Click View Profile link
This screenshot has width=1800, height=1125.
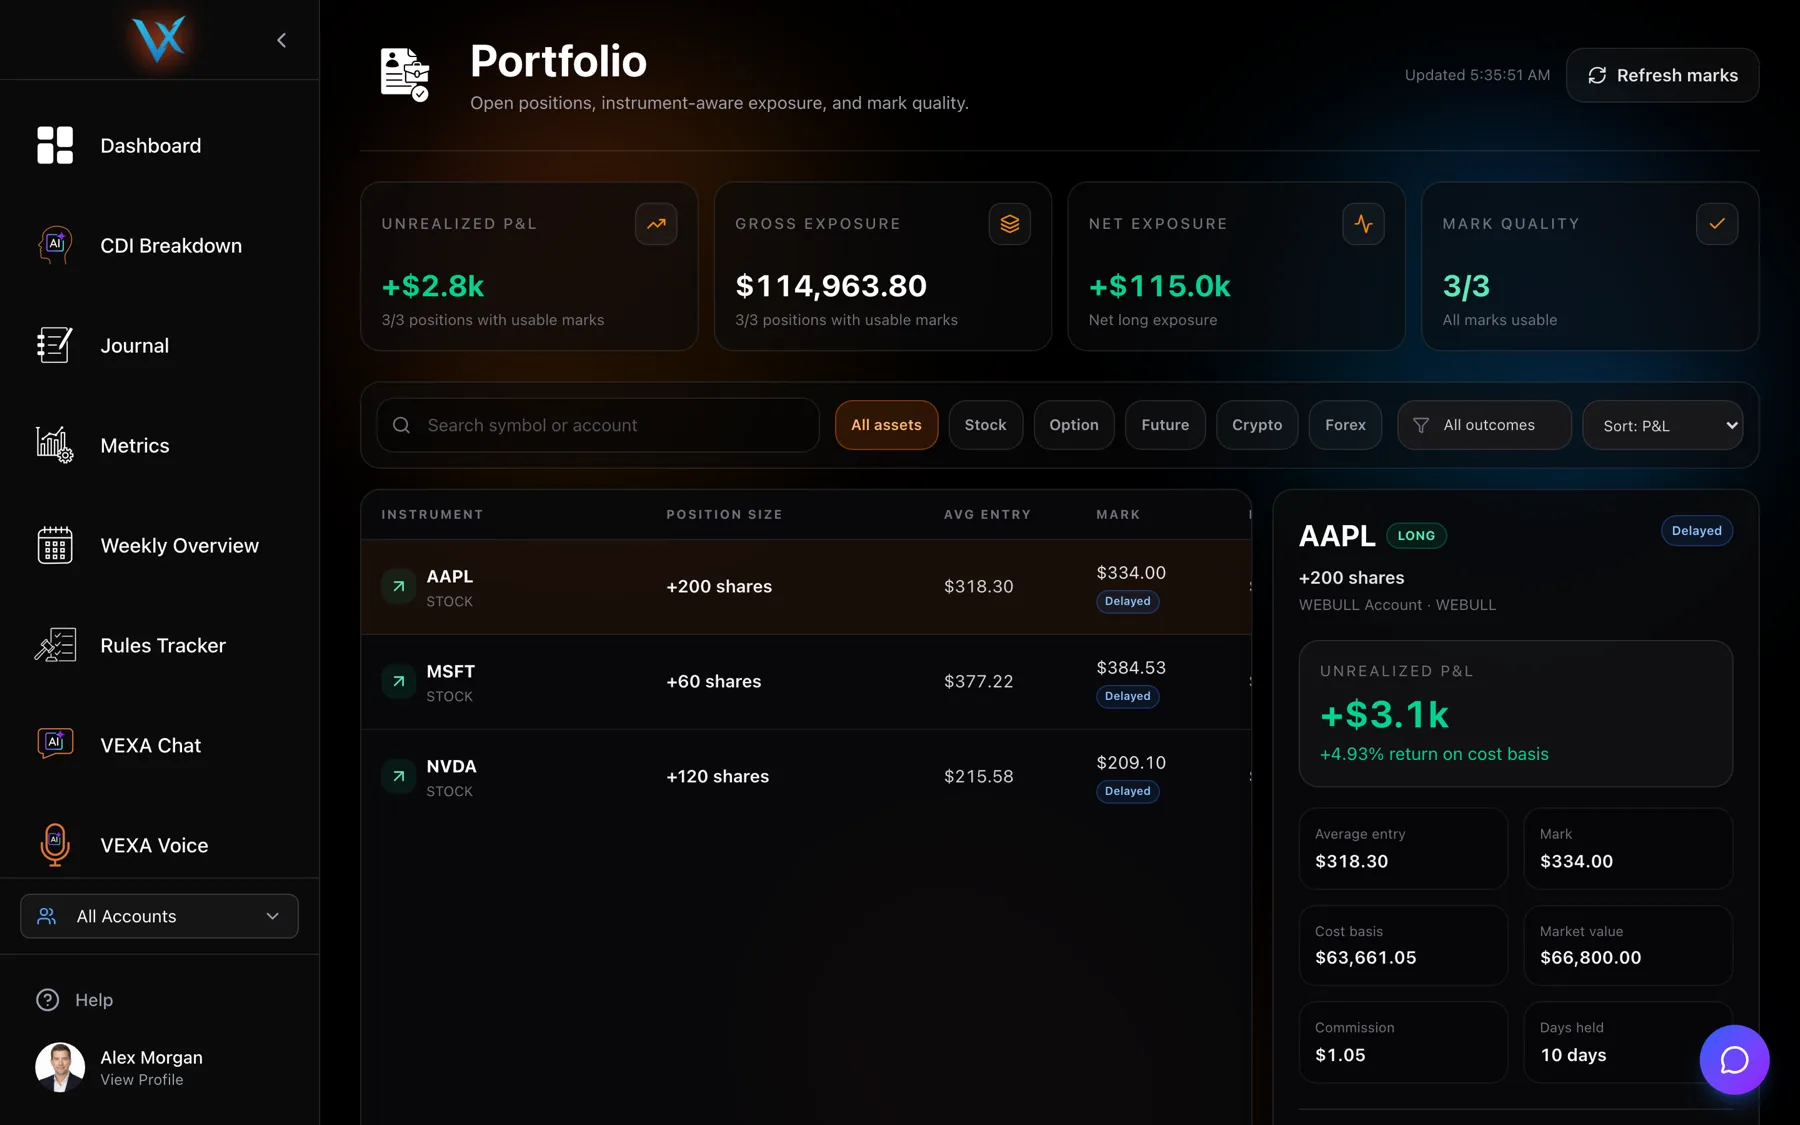(142, 1080)
